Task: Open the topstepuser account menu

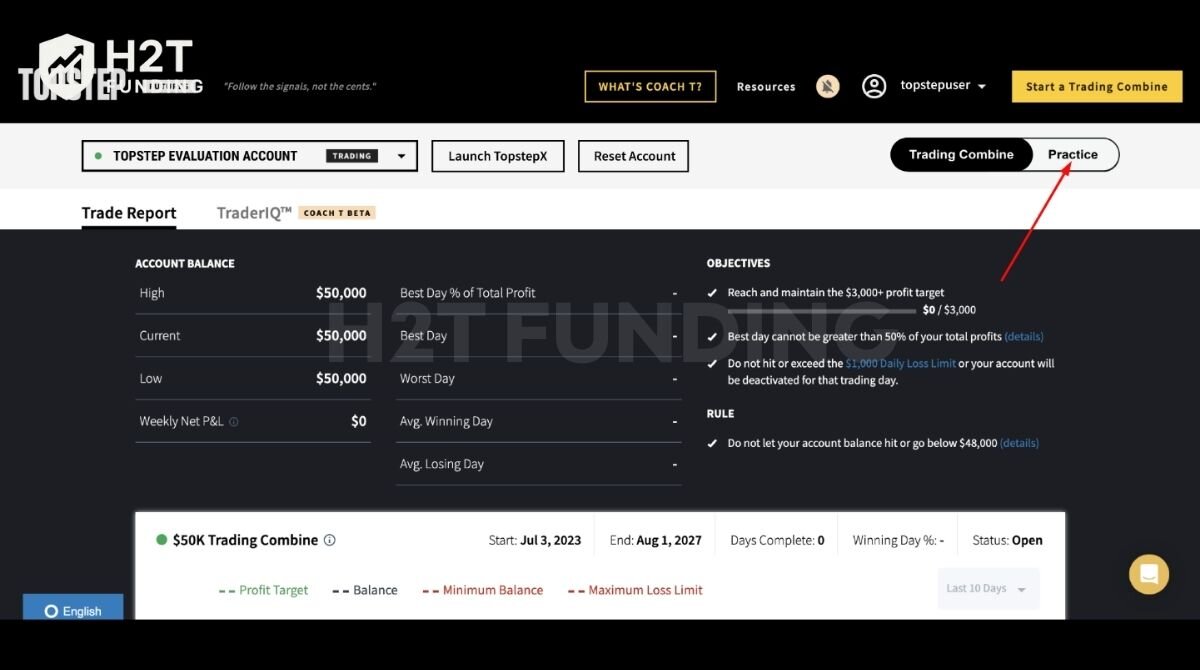Action: pos(940,85)
